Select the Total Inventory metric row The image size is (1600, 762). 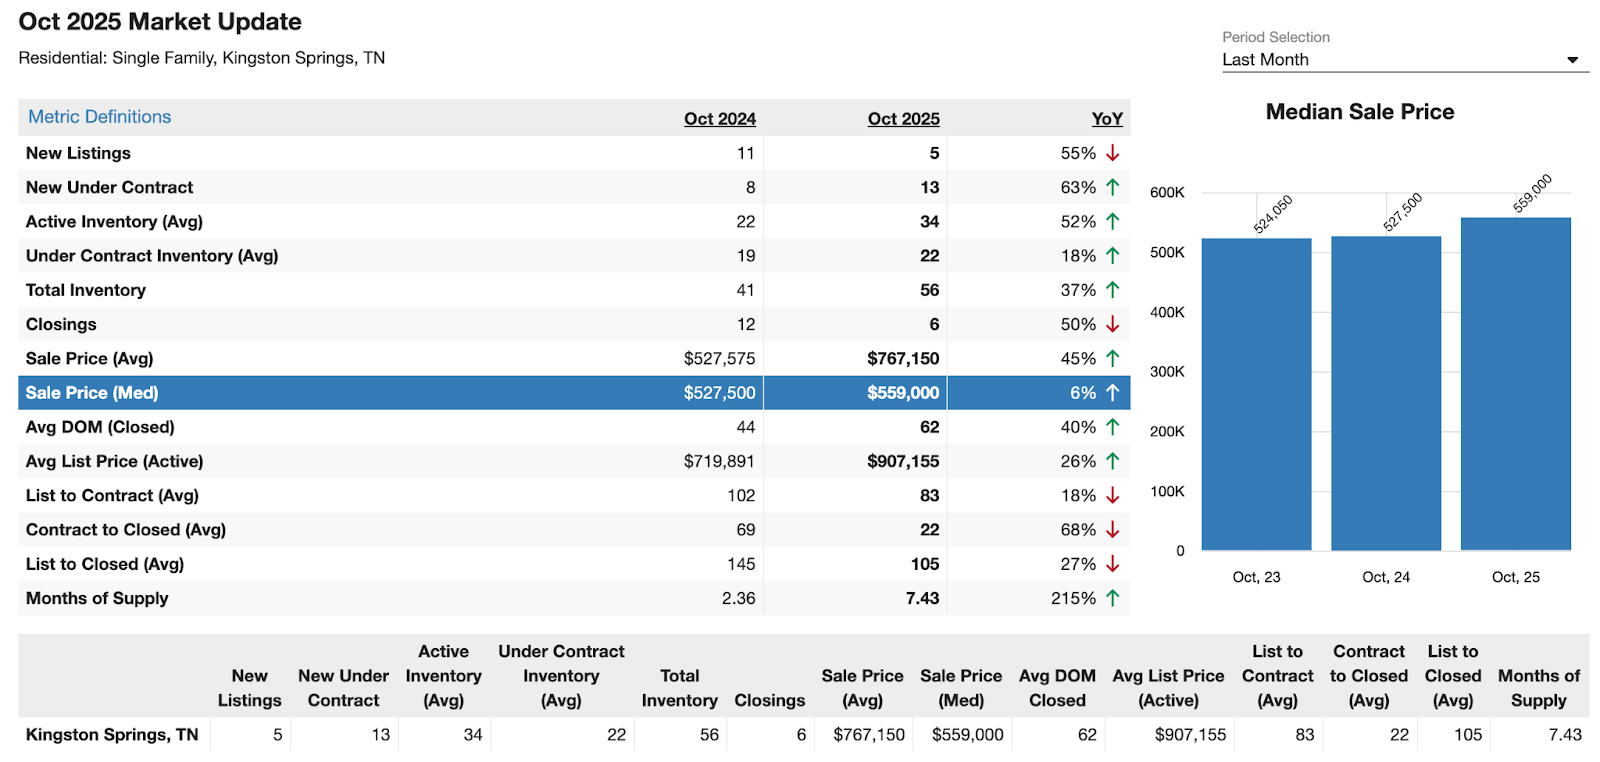pos(86,290)
